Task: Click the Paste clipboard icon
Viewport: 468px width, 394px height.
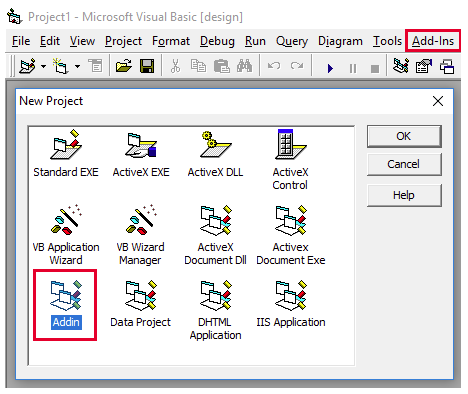Action: (x=221, y=66)
